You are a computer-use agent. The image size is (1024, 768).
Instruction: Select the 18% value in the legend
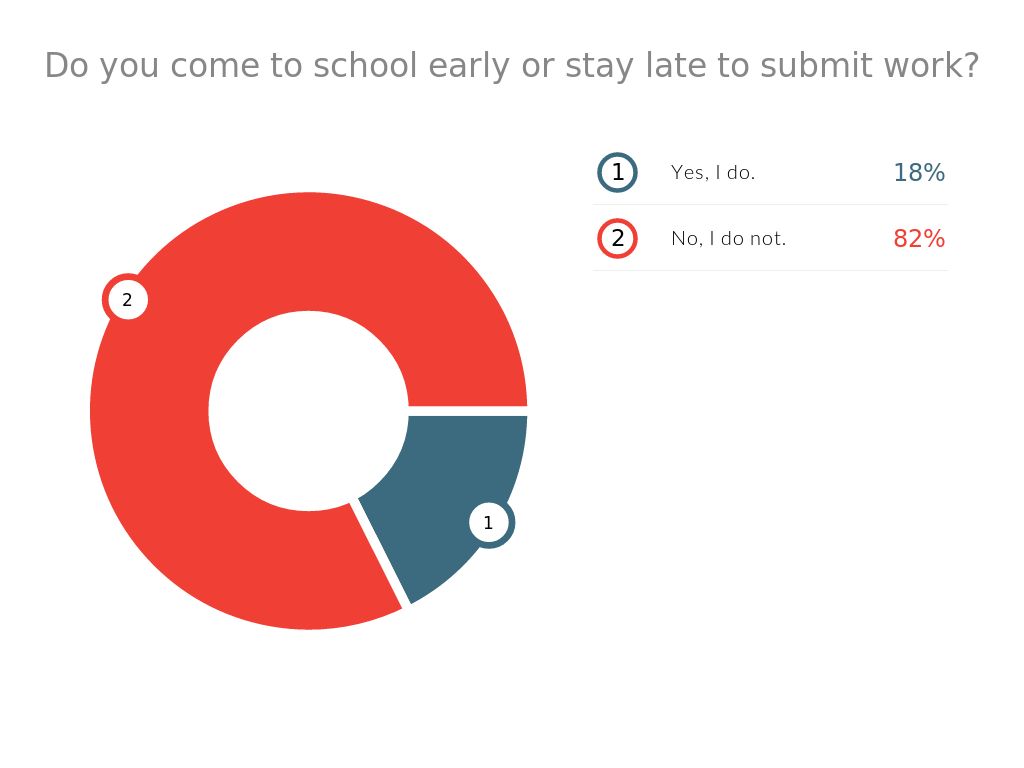click(x=919, y=173)
